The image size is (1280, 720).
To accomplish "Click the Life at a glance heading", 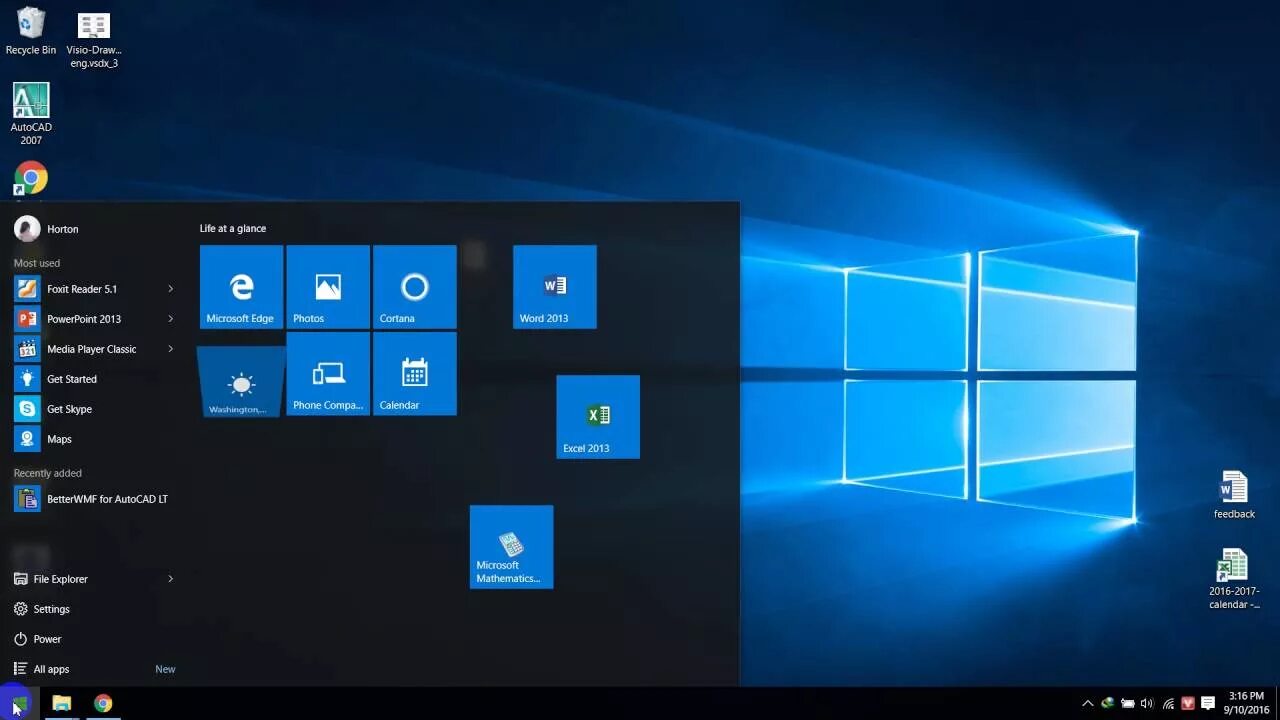I will click(x=233, y=229).
